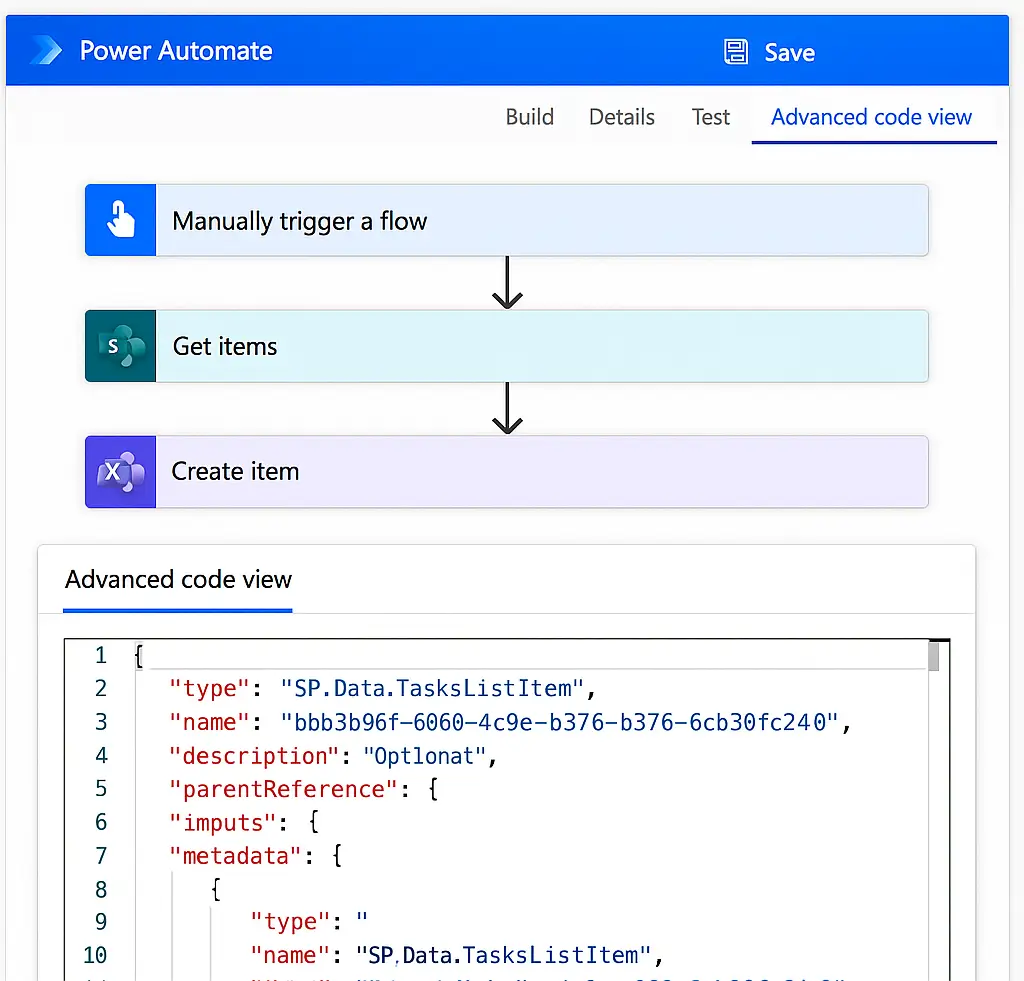Viewport: 1024px width, 981px height.
Task: Click the "name" key on line 10
Action: (x=291, y=956)
